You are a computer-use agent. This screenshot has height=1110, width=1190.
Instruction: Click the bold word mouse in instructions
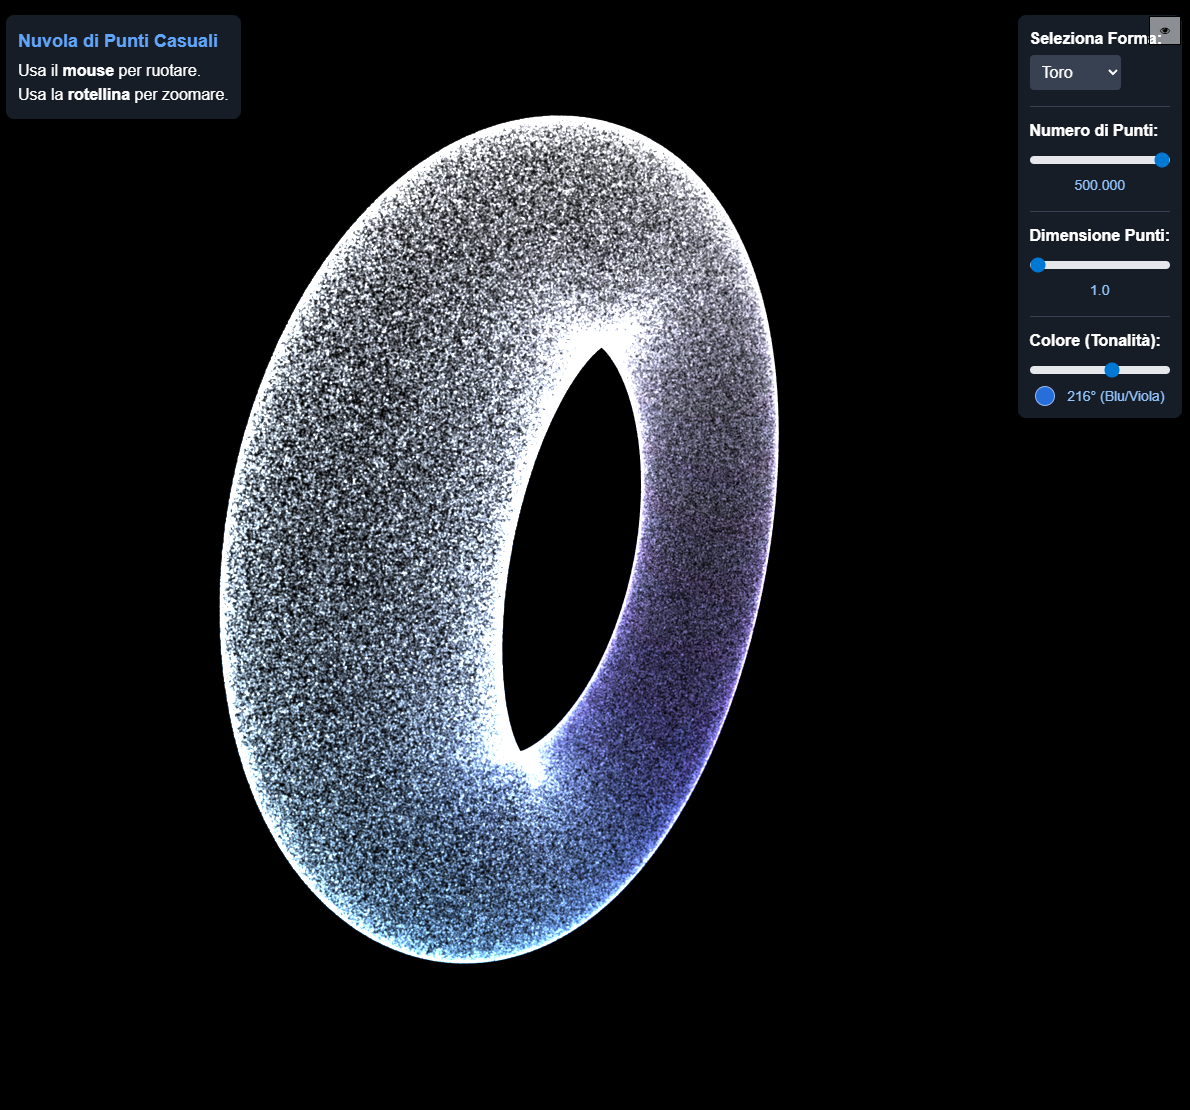(88, 71)
